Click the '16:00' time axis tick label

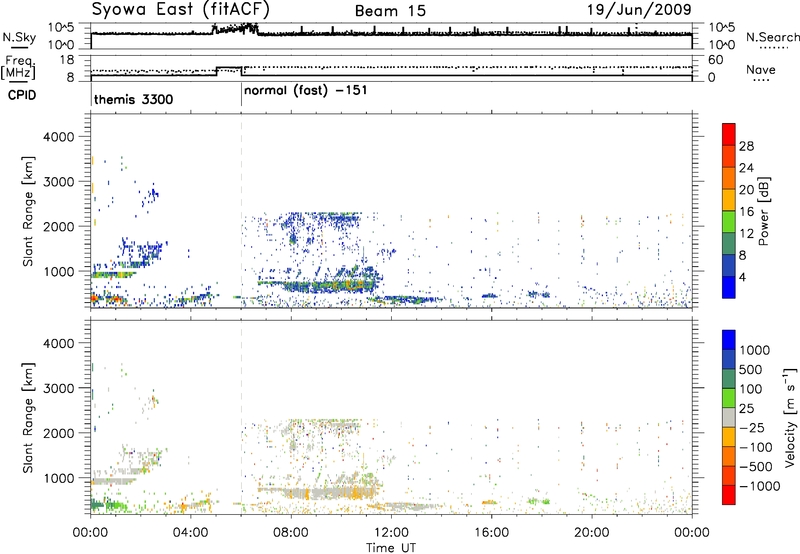491,533
